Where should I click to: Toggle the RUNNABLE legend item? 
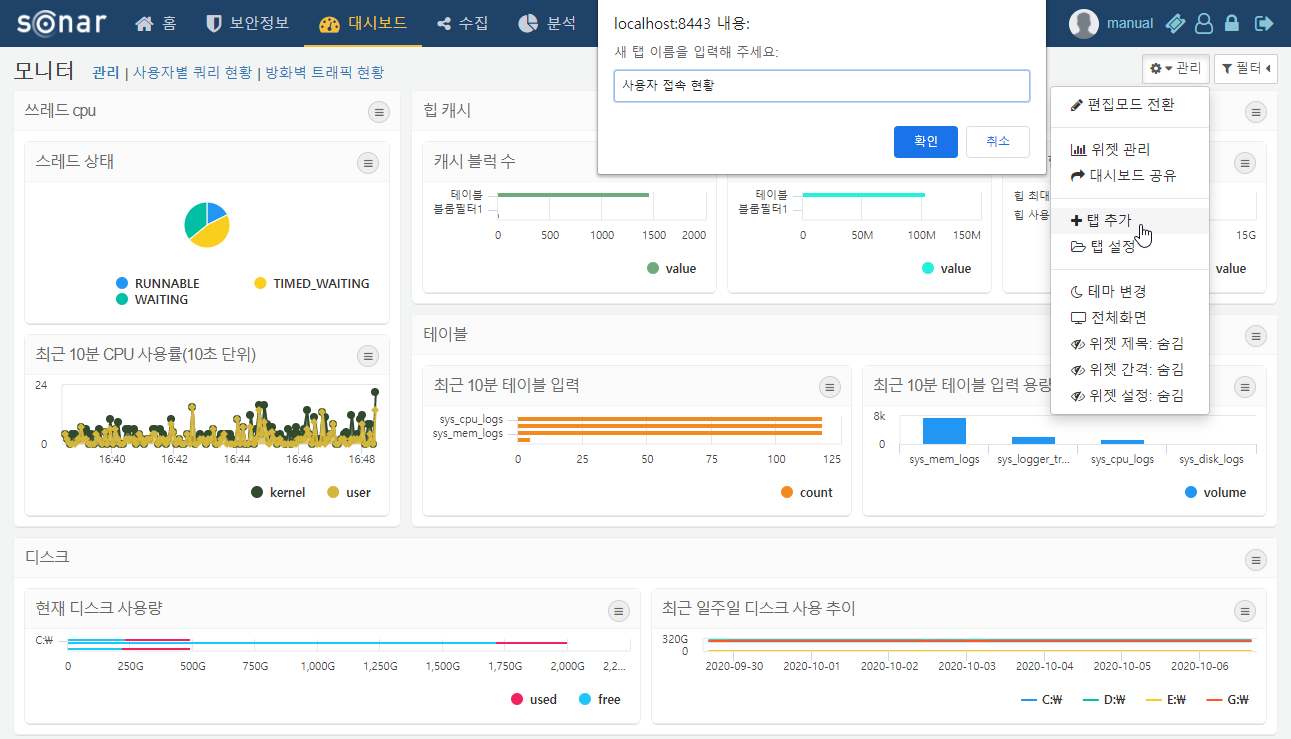158,283
